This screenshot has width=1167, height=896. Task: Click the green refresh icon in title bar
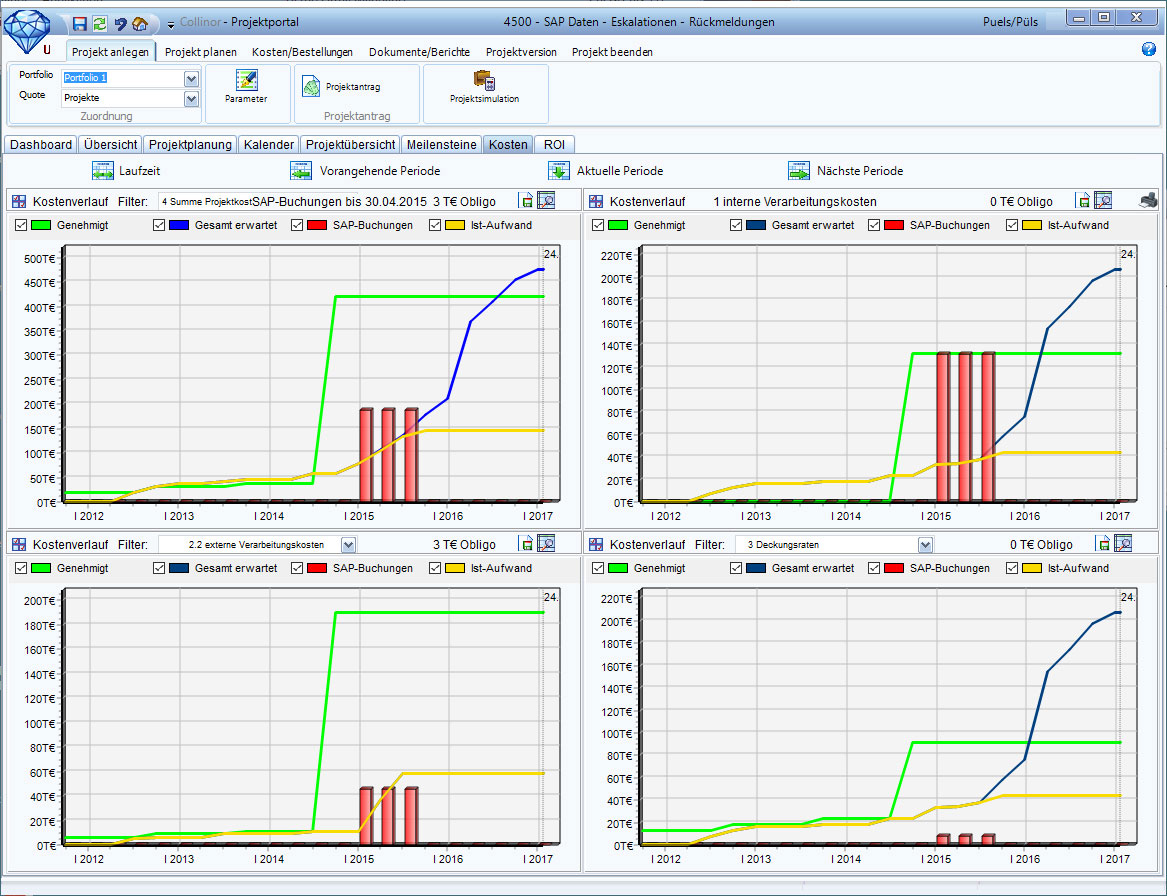(100, 23)
